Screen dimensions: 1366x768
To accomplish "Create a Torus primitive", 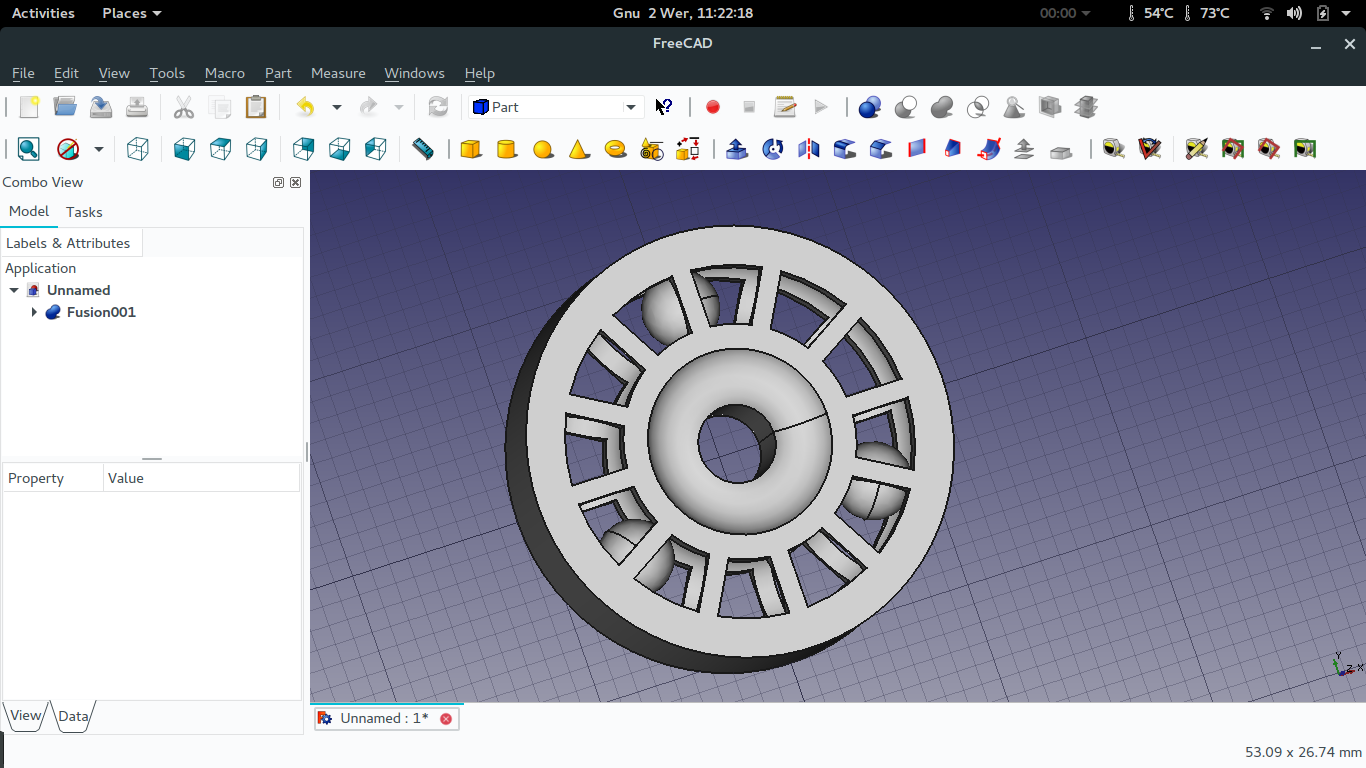I will tap(615, 148).
